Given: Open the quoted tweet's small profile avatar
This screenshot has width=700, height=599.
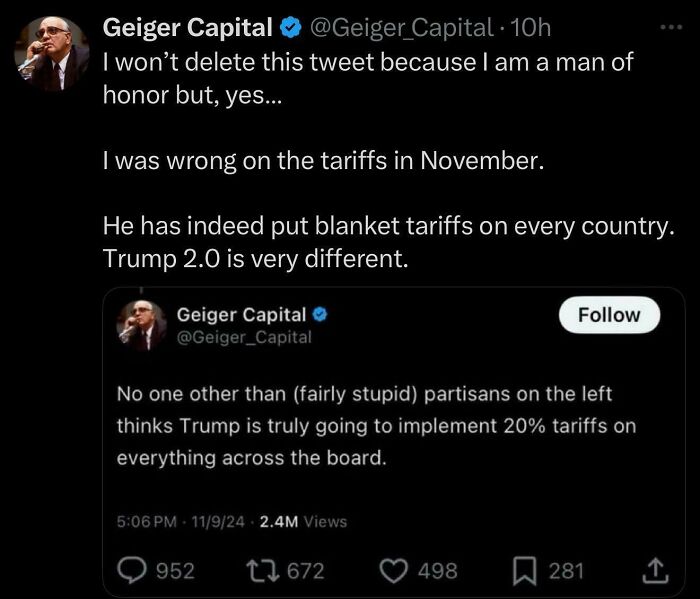Looking at the screenshot, I should click(x=141, y=324).
